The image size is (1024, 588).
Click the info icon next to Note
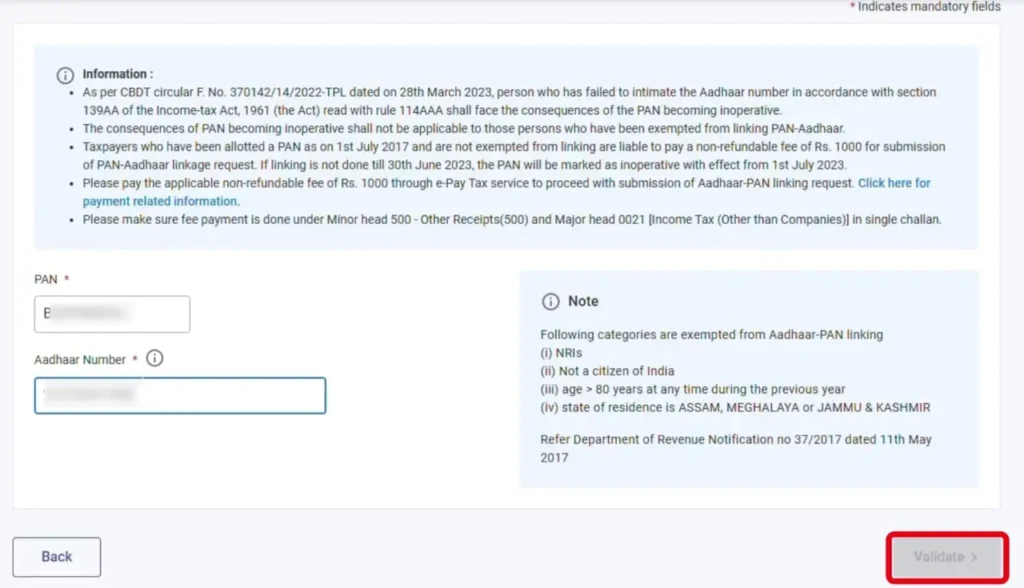(550, 301)
